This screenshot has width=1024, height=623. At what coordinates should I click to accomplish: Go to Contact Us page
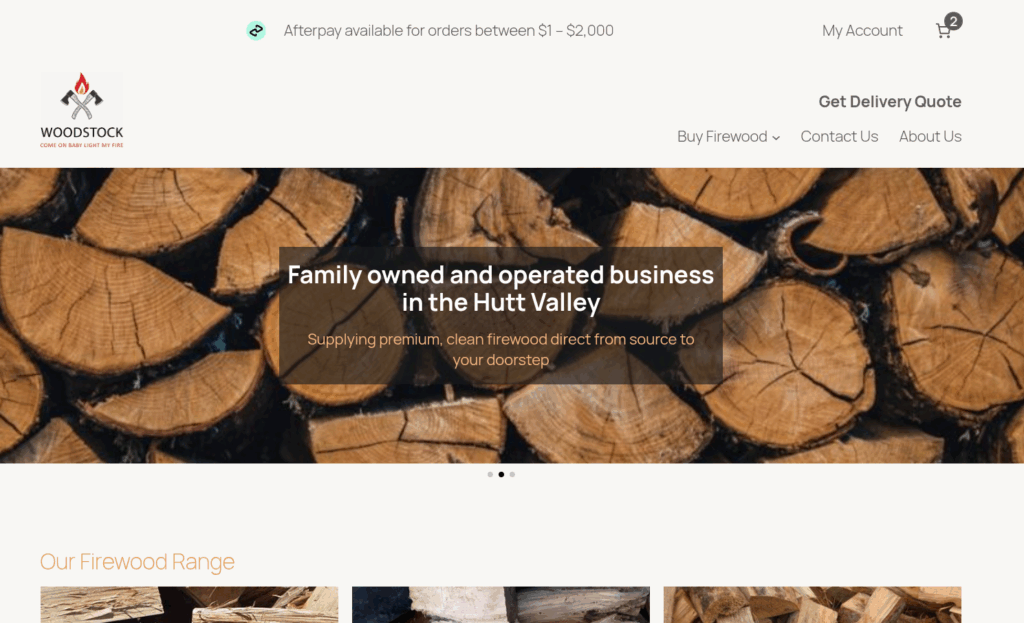(839, 136)
